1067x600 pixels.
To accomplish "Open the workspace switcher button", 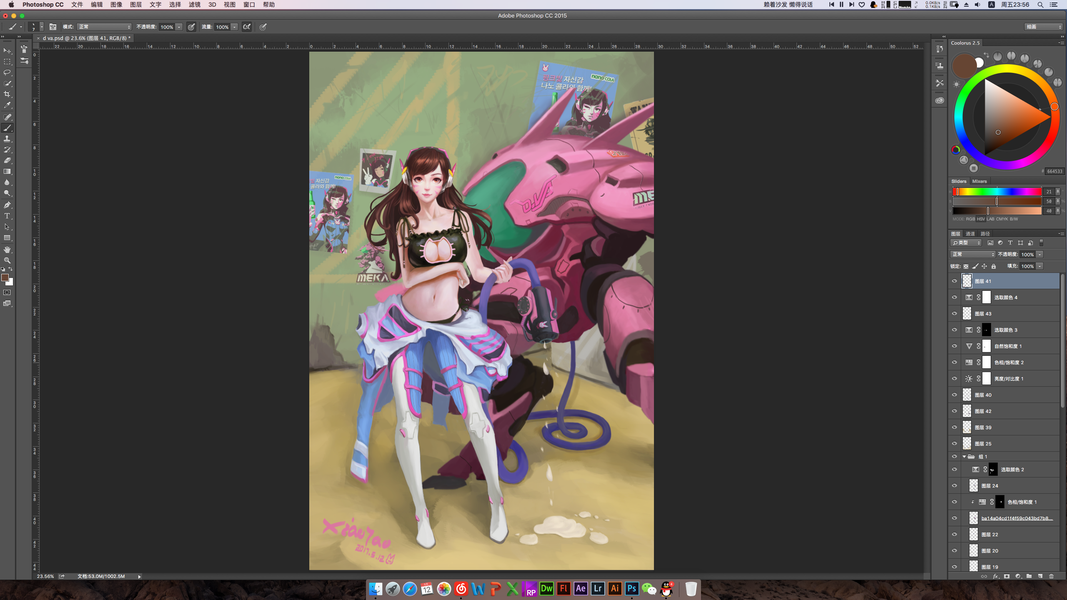I will [x=1043, y=27].
